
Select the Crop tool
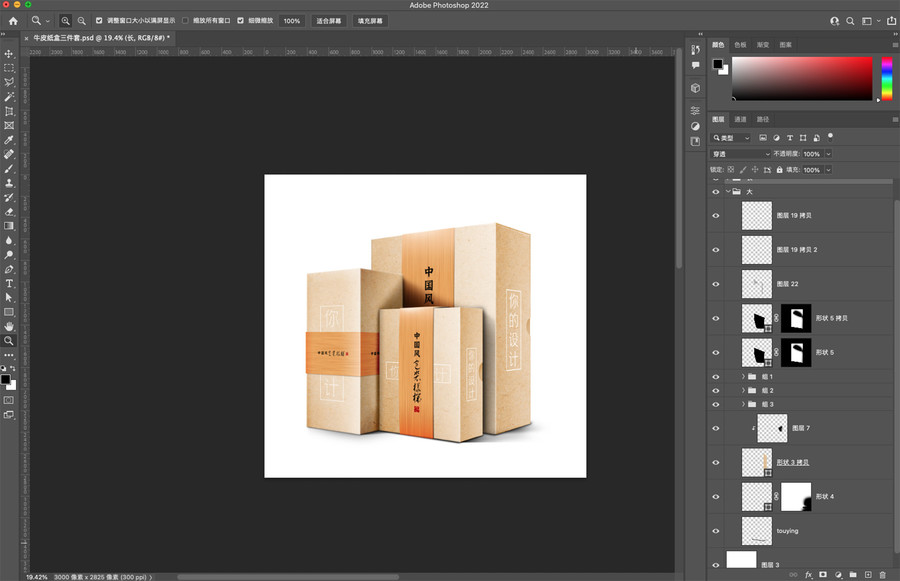[9, 111]
